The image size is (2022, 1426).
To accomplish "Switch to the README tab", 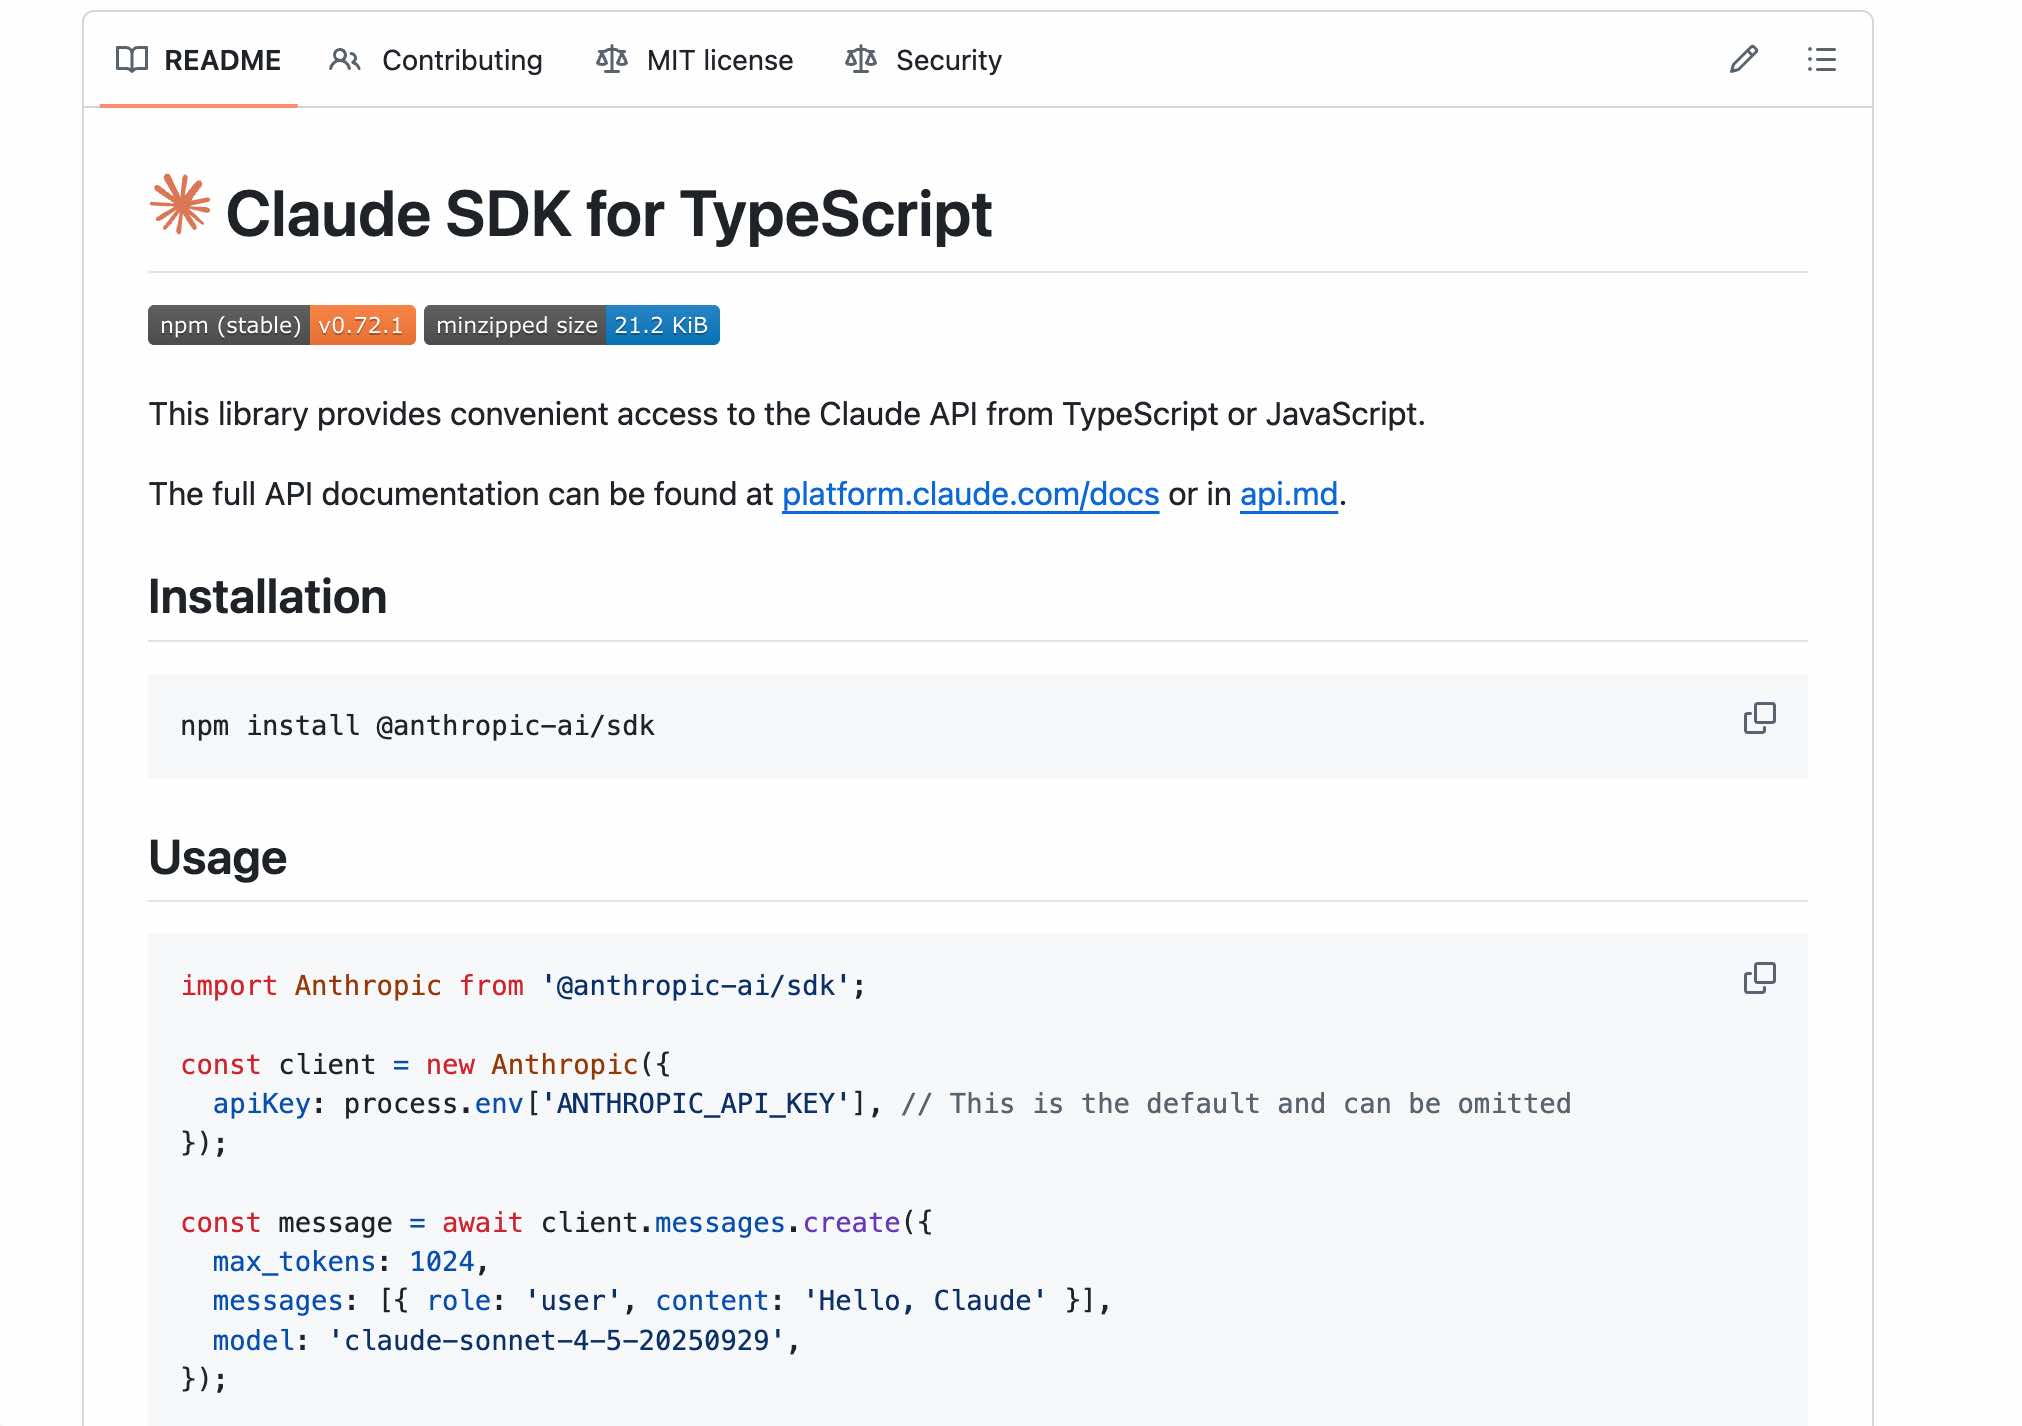I will pyautogui.click(x=222, y=60).
